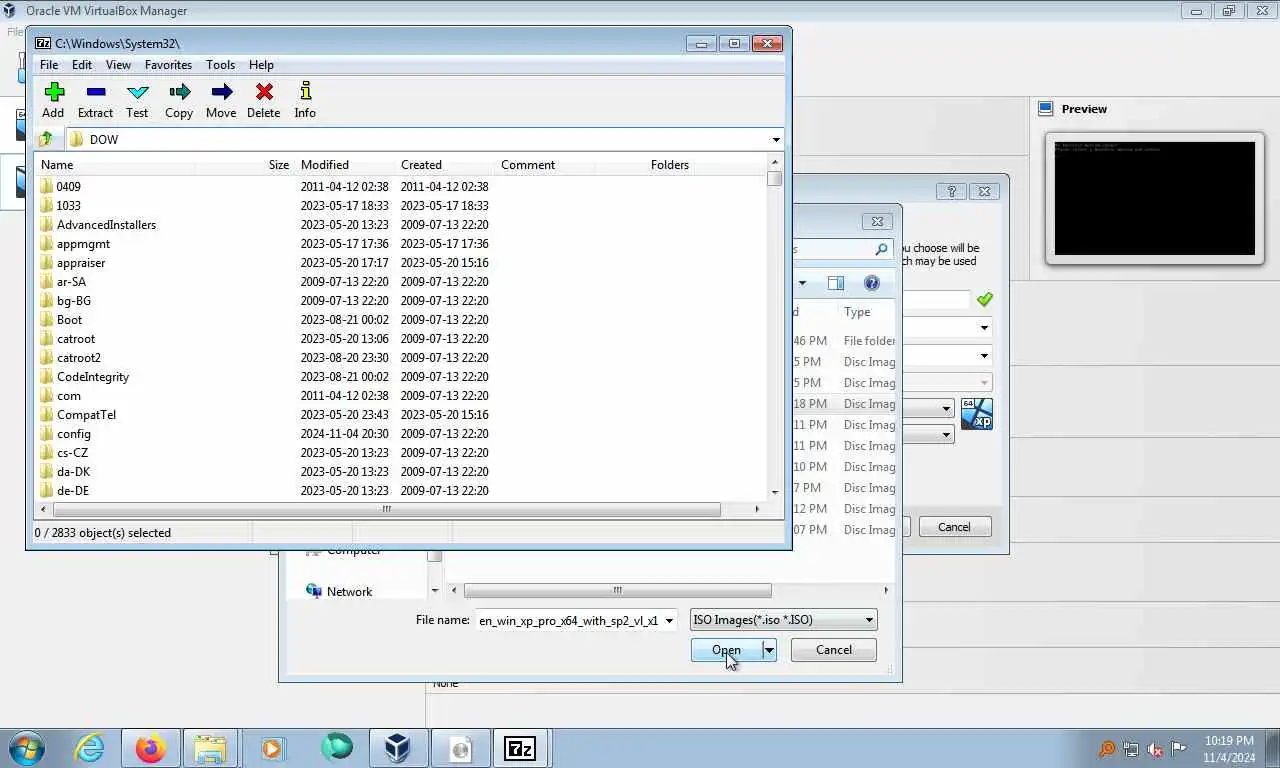
Task: Expand the 7-Zip address bar dropdown
Action: (x=776, y=140)
